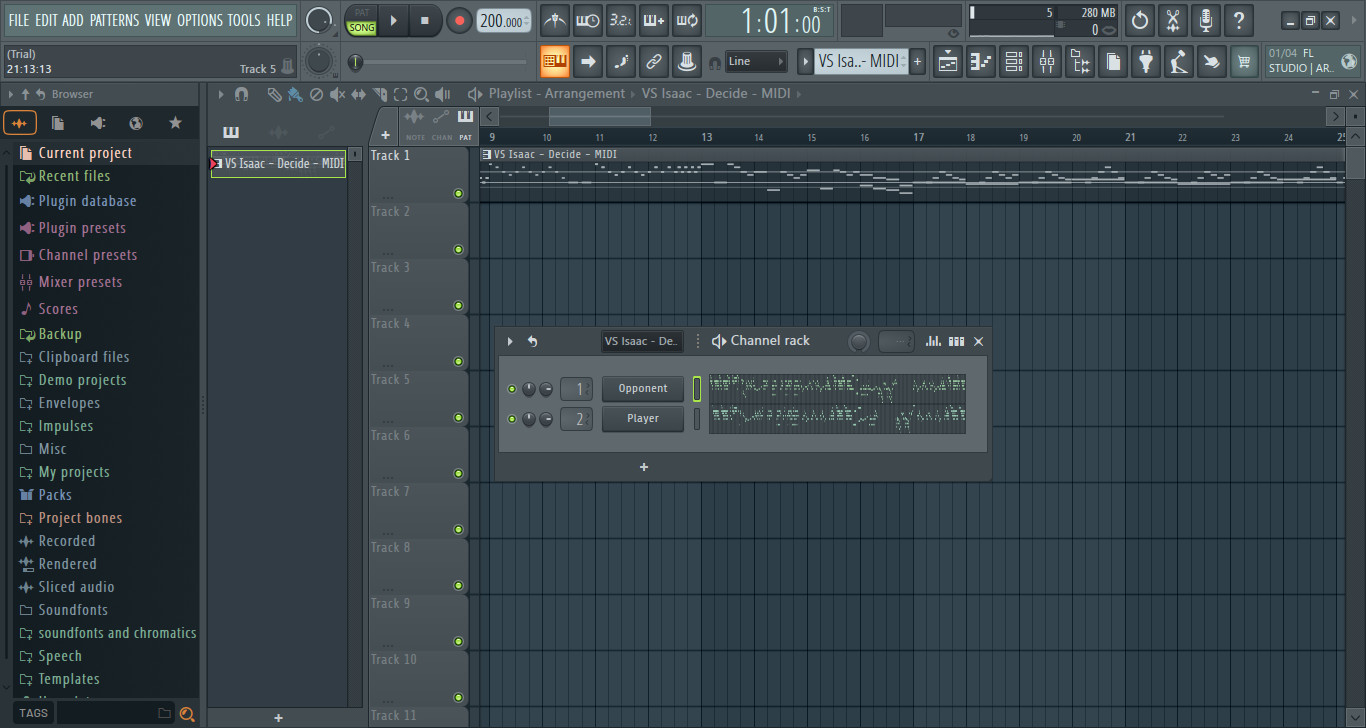Open the Channel rack view icon
1366x728 pixels.
pyautogui.click(x=1013, y=61)
